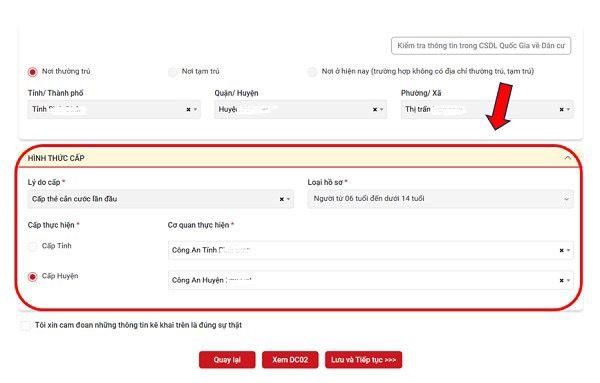
Task: Select Nơi tạm trú radio button
Action: (x=173, y=72)
